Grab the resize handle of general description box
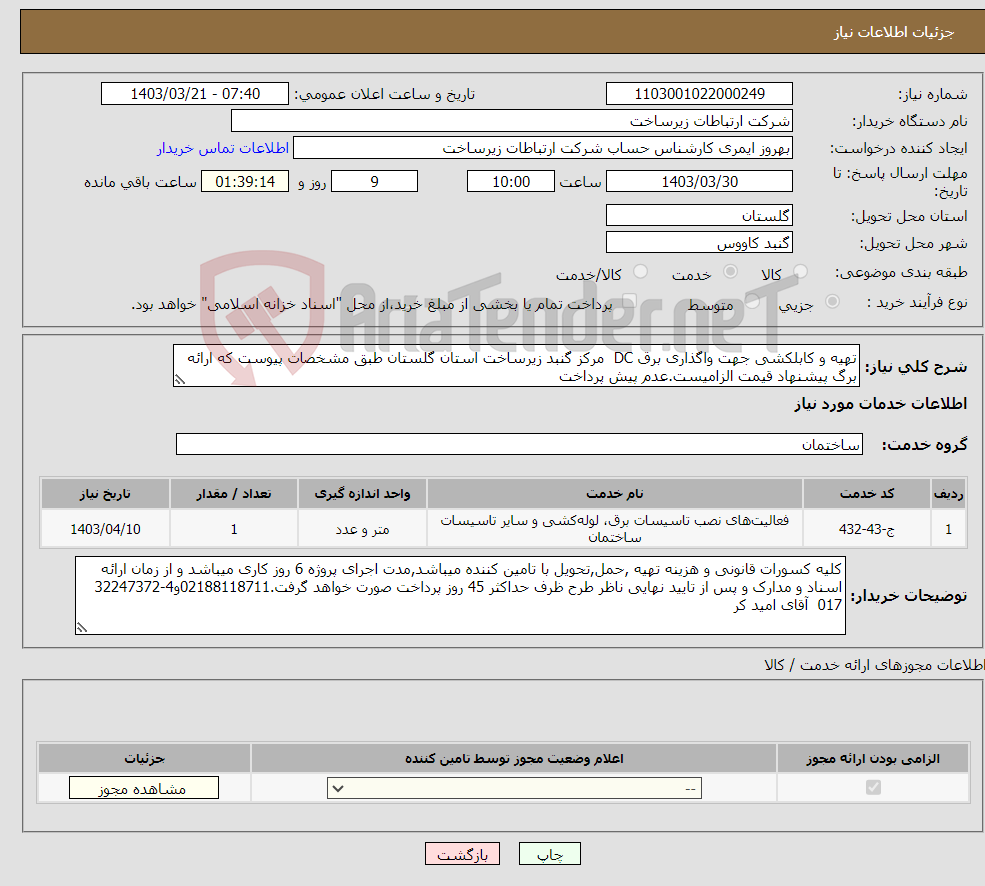This screenshot has height=886, width=985. coord(180,380)
